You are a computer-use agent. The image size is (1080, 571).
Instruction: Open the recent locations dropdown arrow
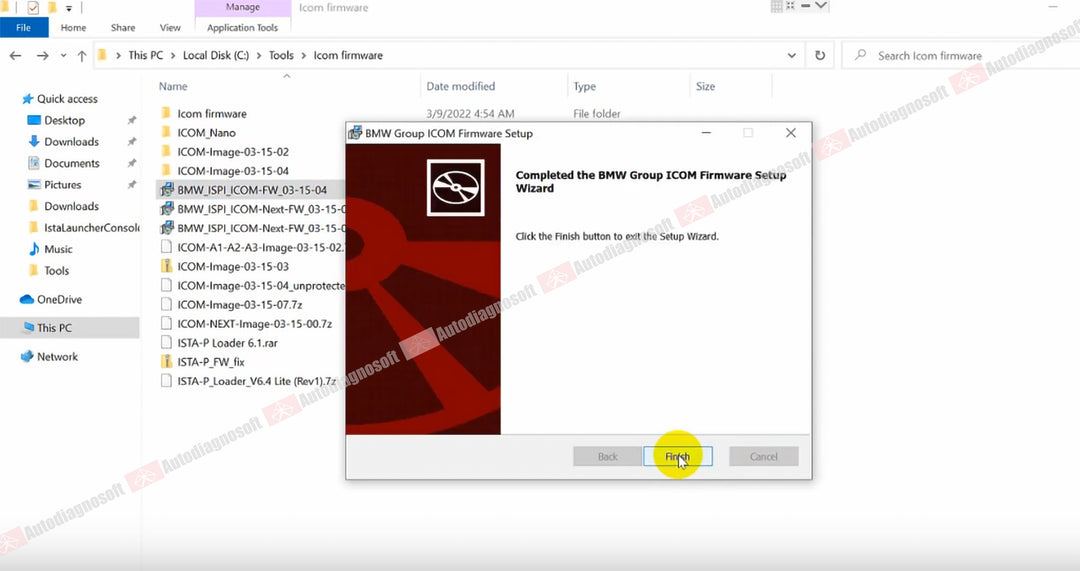63,56
